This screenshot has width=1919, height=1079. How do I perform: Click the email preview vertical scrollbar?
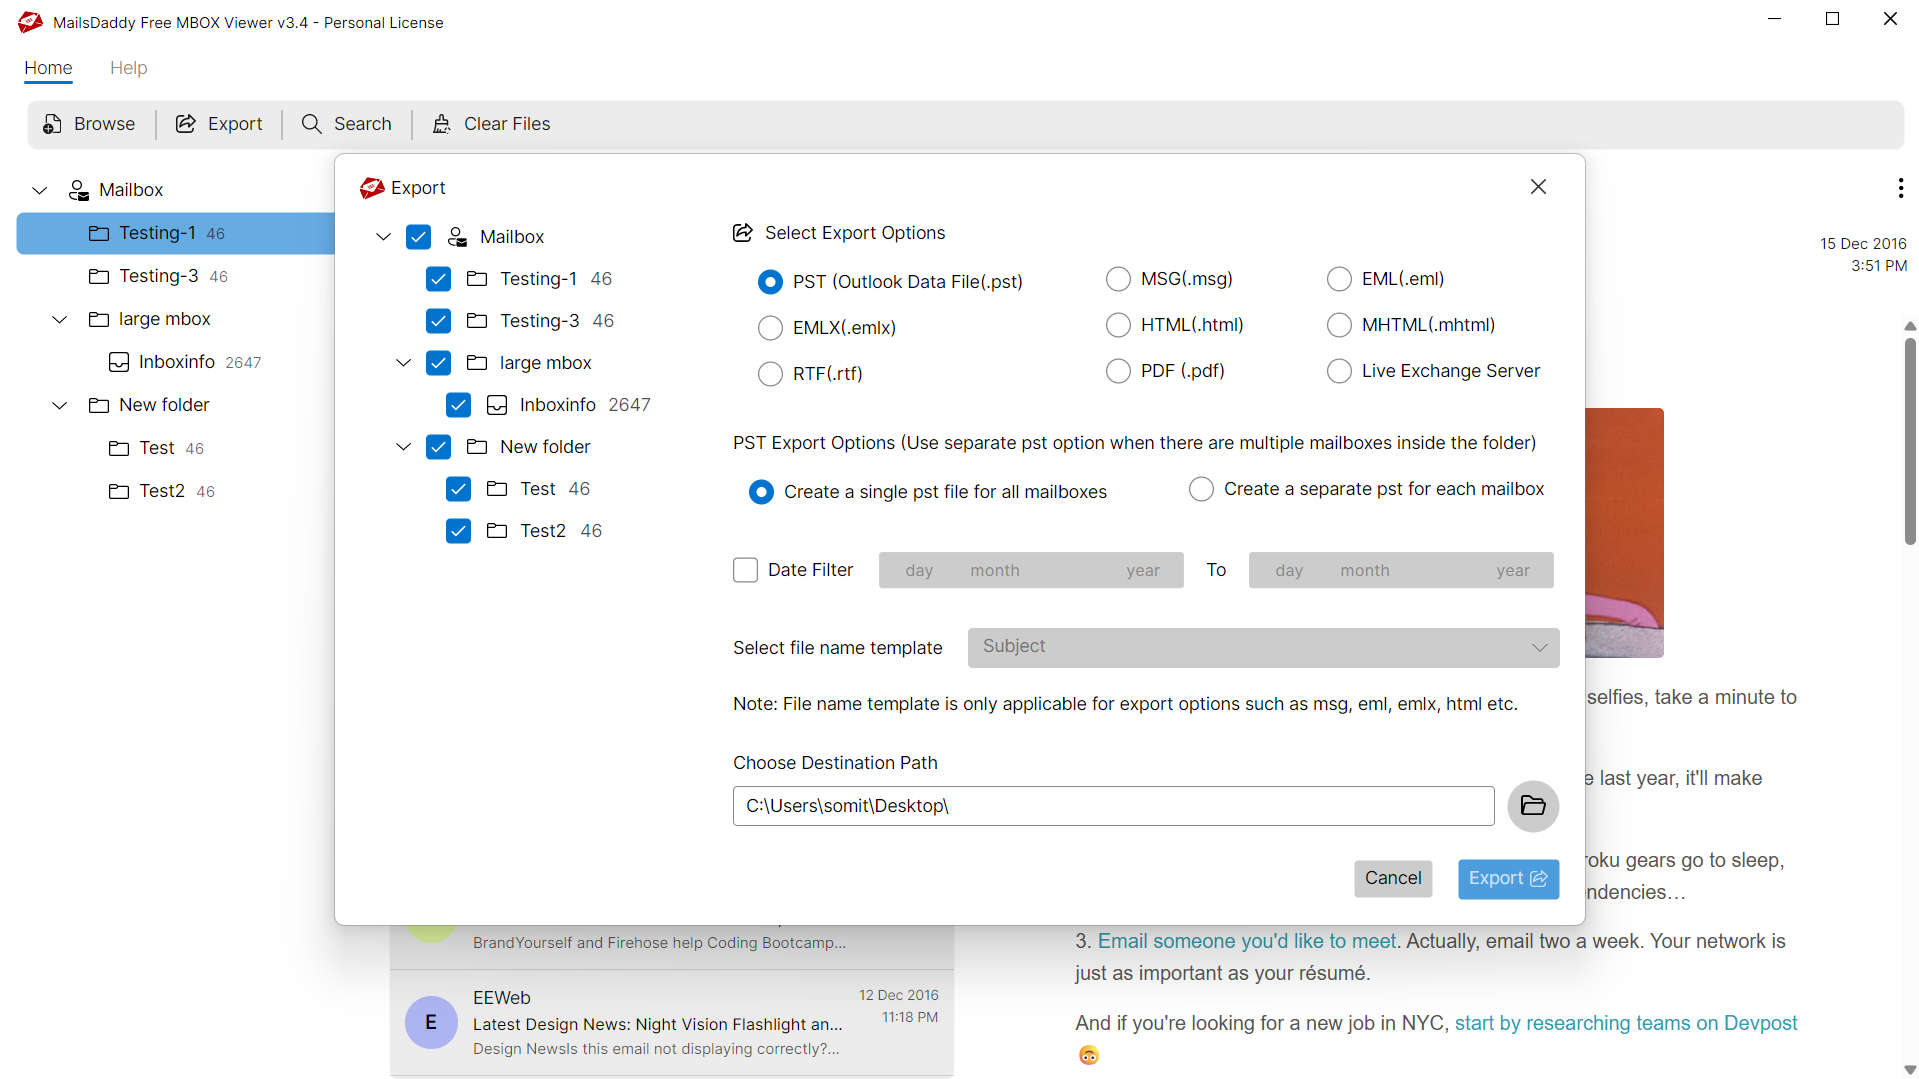pyautogui.click(x=1910, y=441)
